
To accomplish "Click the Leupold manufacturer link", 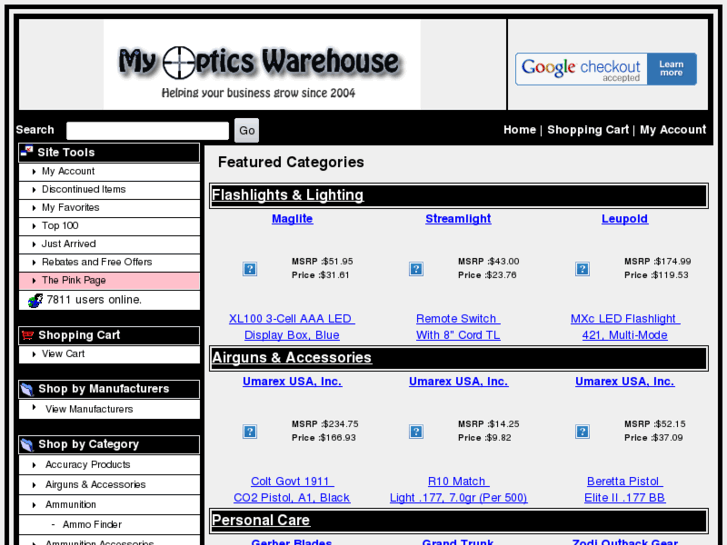I will click(625, 218).
